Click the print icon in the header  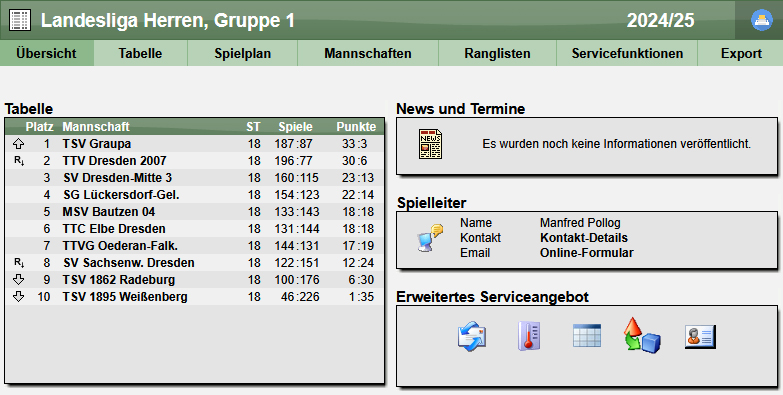pyautogui.click(x=762, y=20)
